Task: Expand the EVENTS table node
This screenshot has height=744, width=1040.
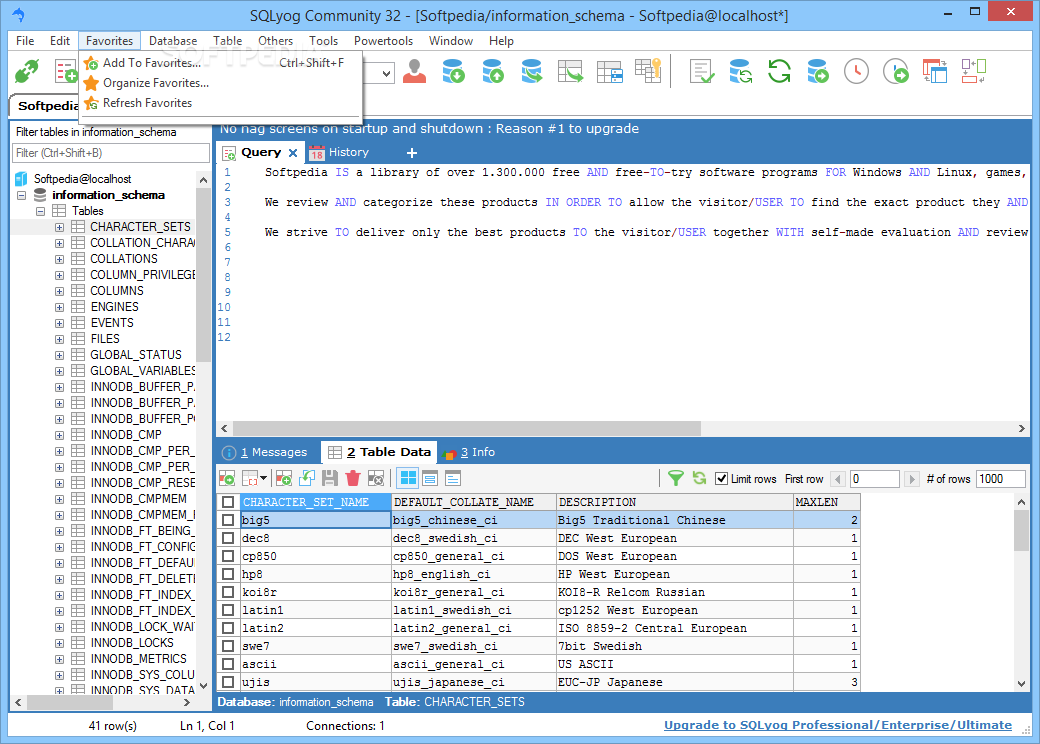Action: tap(59, 323)
